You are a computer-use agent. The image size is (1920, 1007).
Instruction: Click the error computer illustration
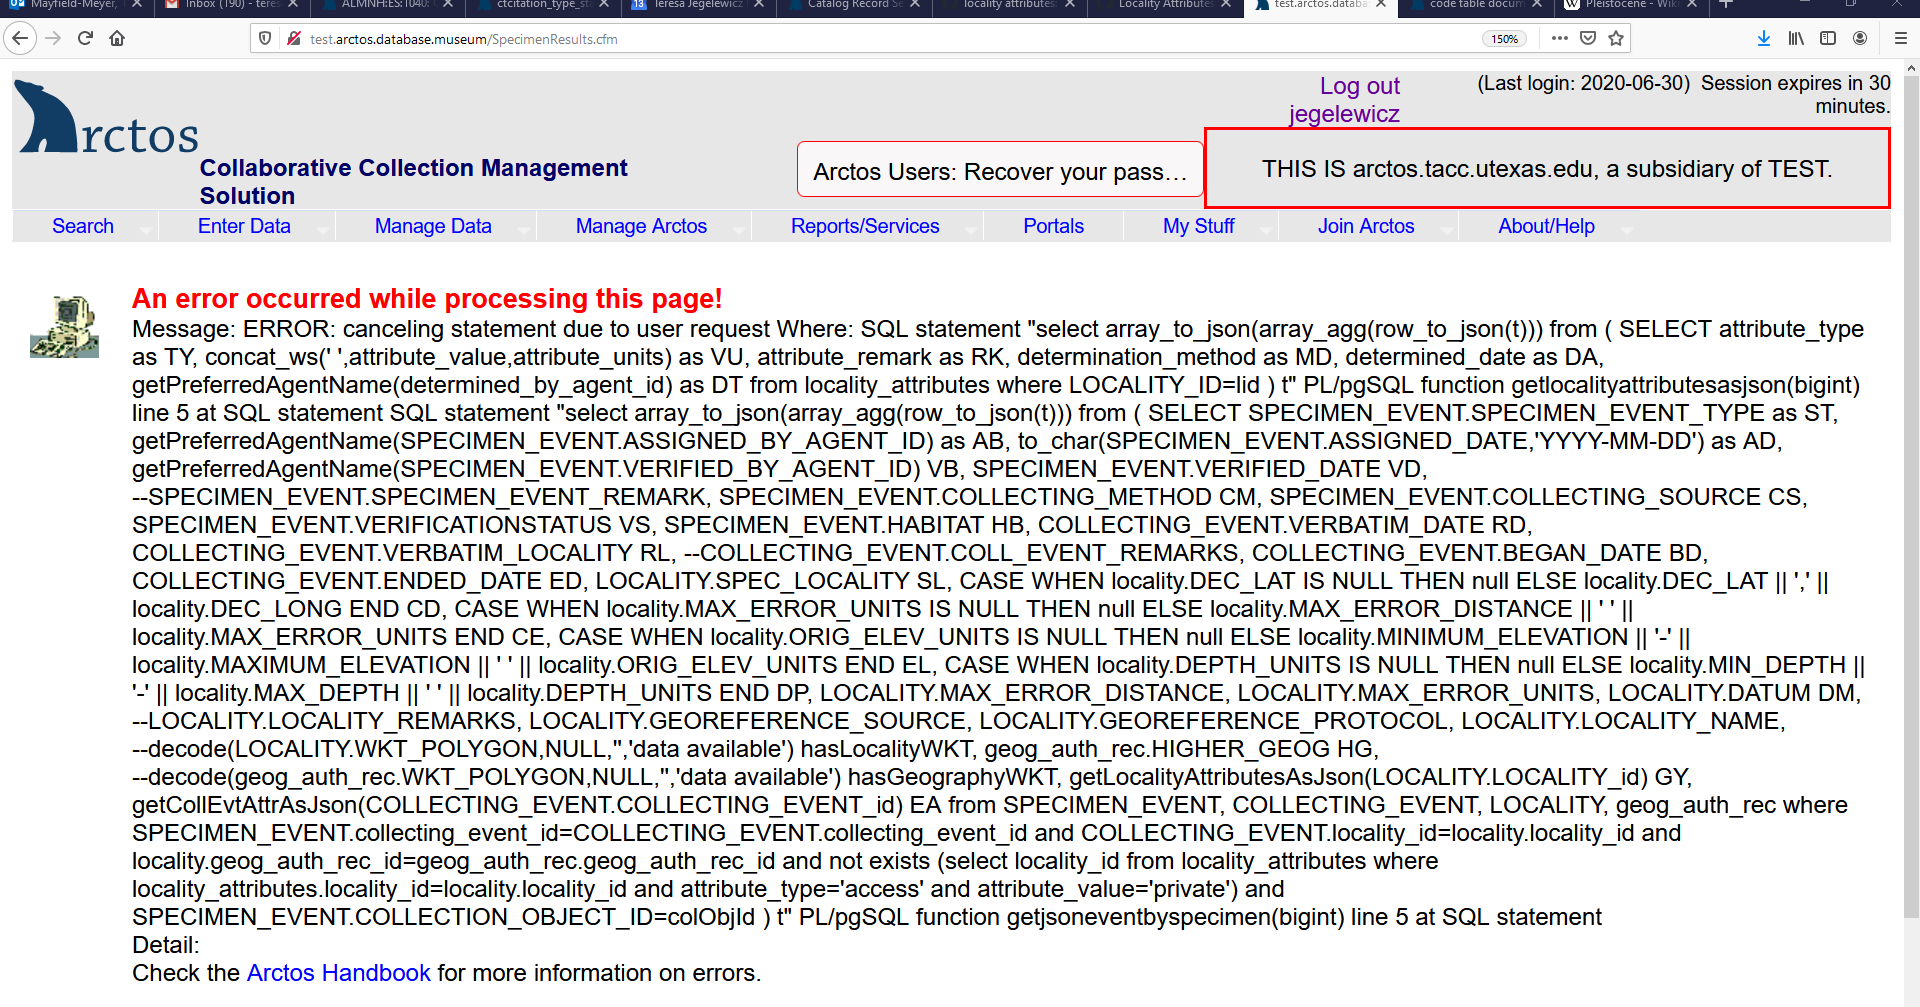click(x=65, y=327)
